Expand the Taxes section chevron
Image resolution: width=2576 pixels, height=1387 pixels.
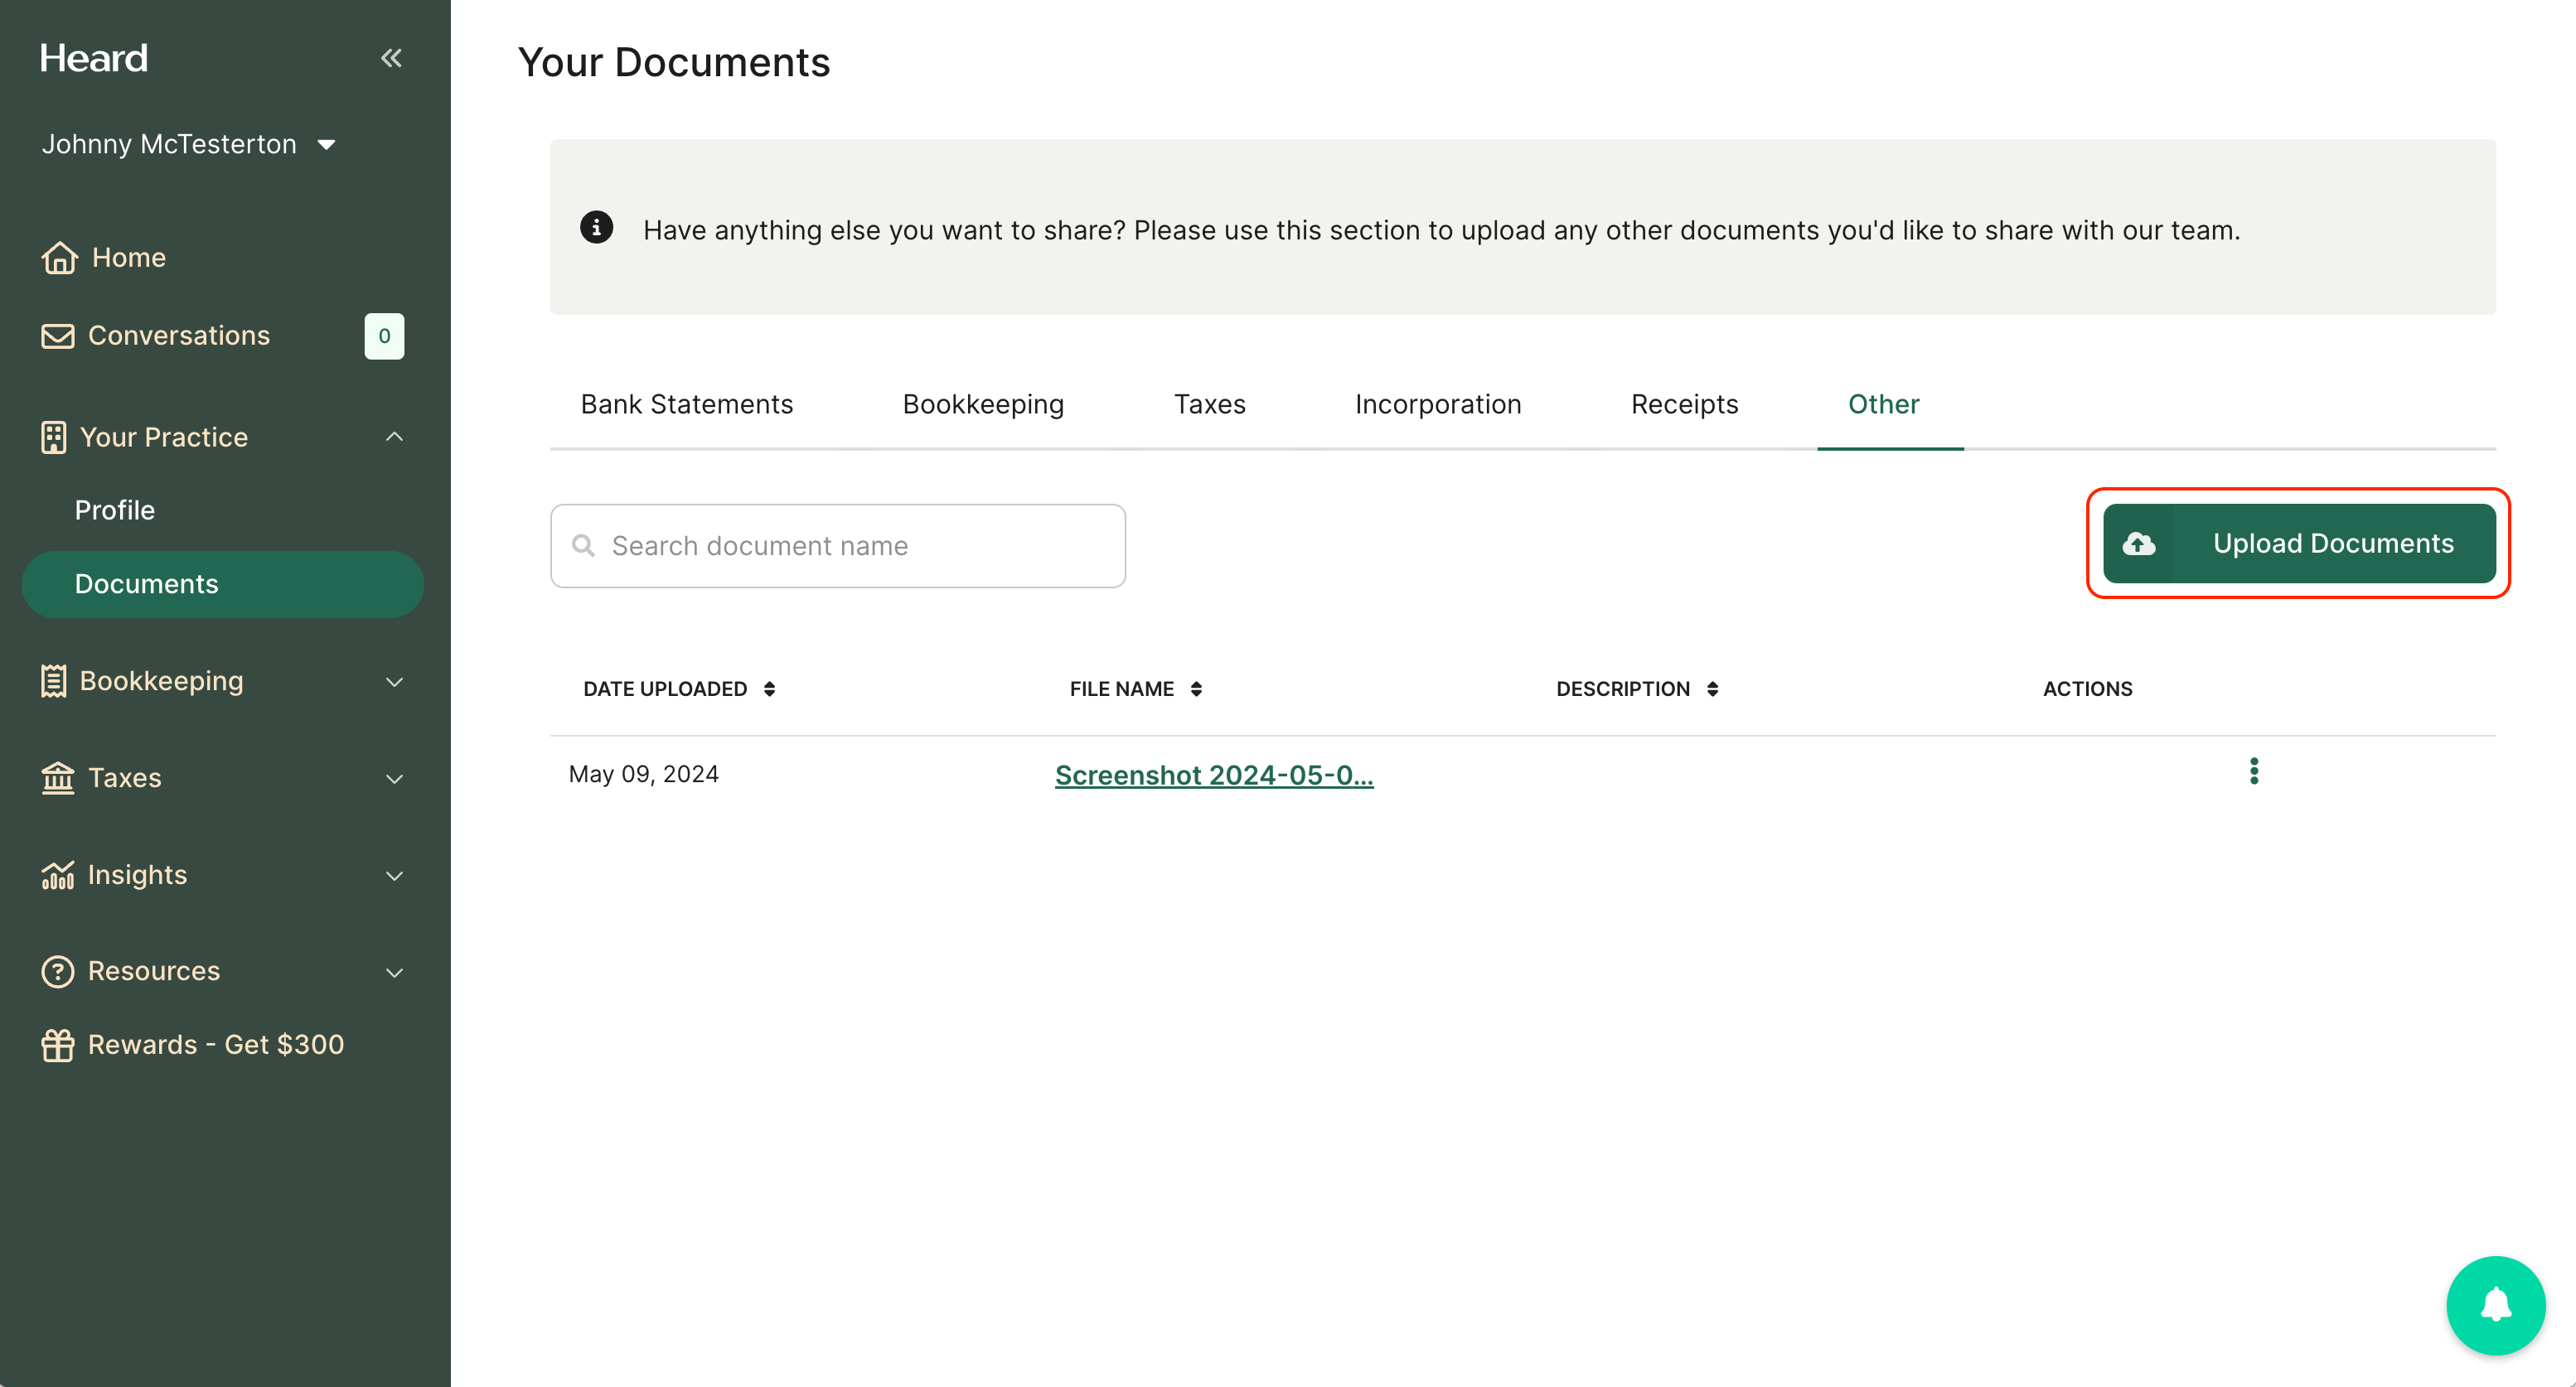pyautogui.click(x=394, y=778)
